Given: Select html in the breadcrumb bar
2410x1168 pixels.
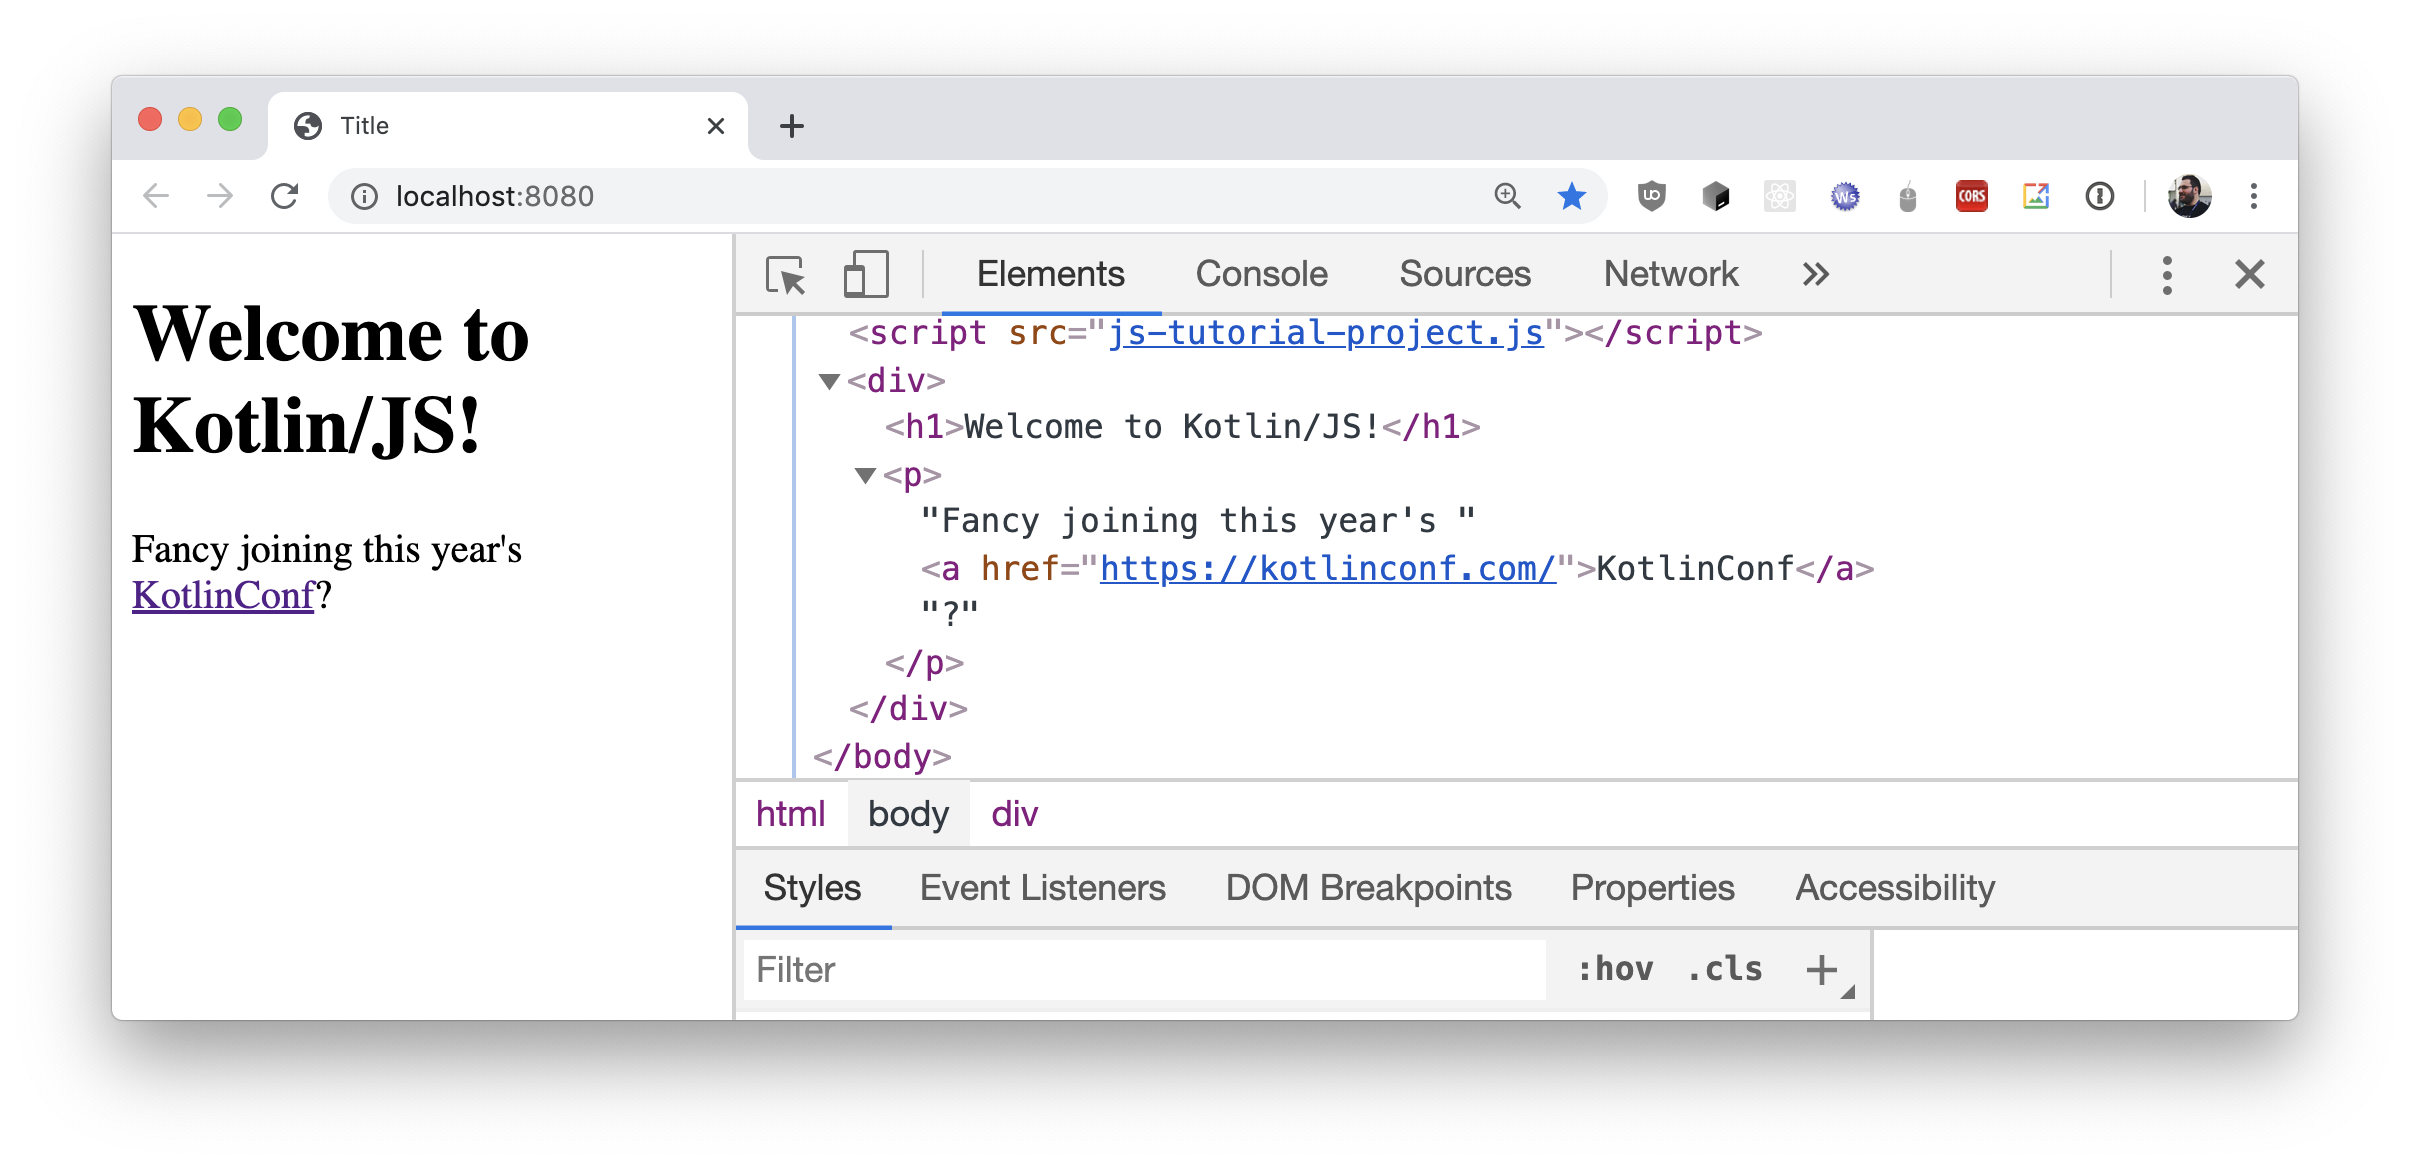Looking at the screenshot, I should [x=790, y=814].
